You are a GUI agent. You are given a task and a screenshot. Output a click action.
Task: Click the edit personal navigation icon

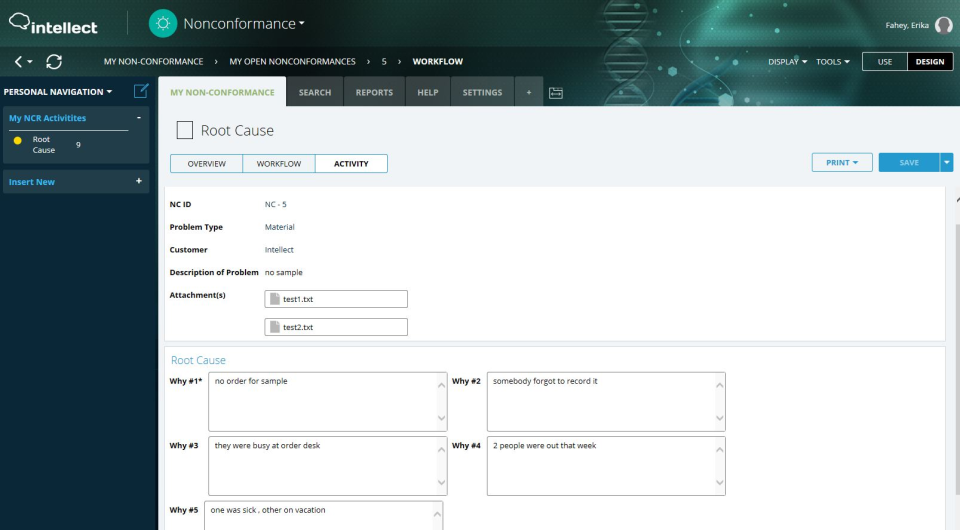click(141, 91)
